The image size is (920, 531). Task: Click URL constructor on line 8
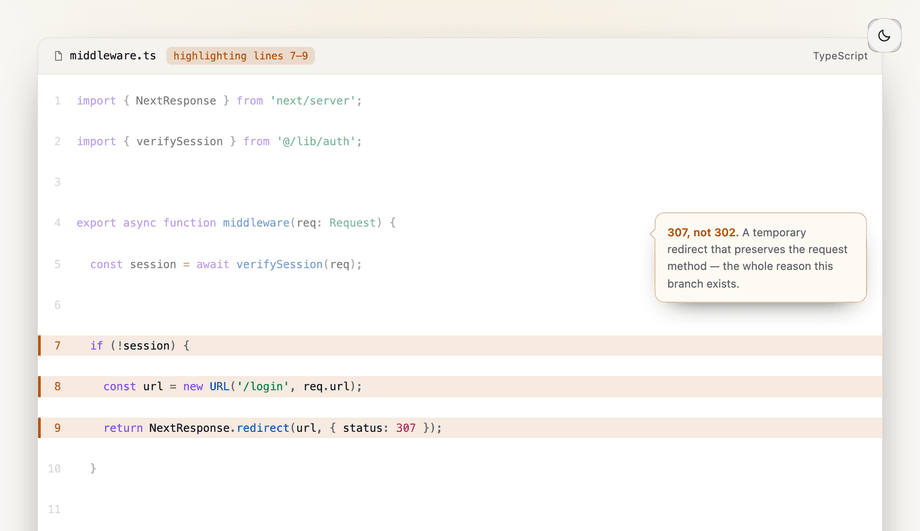click(x=219, y=387)
